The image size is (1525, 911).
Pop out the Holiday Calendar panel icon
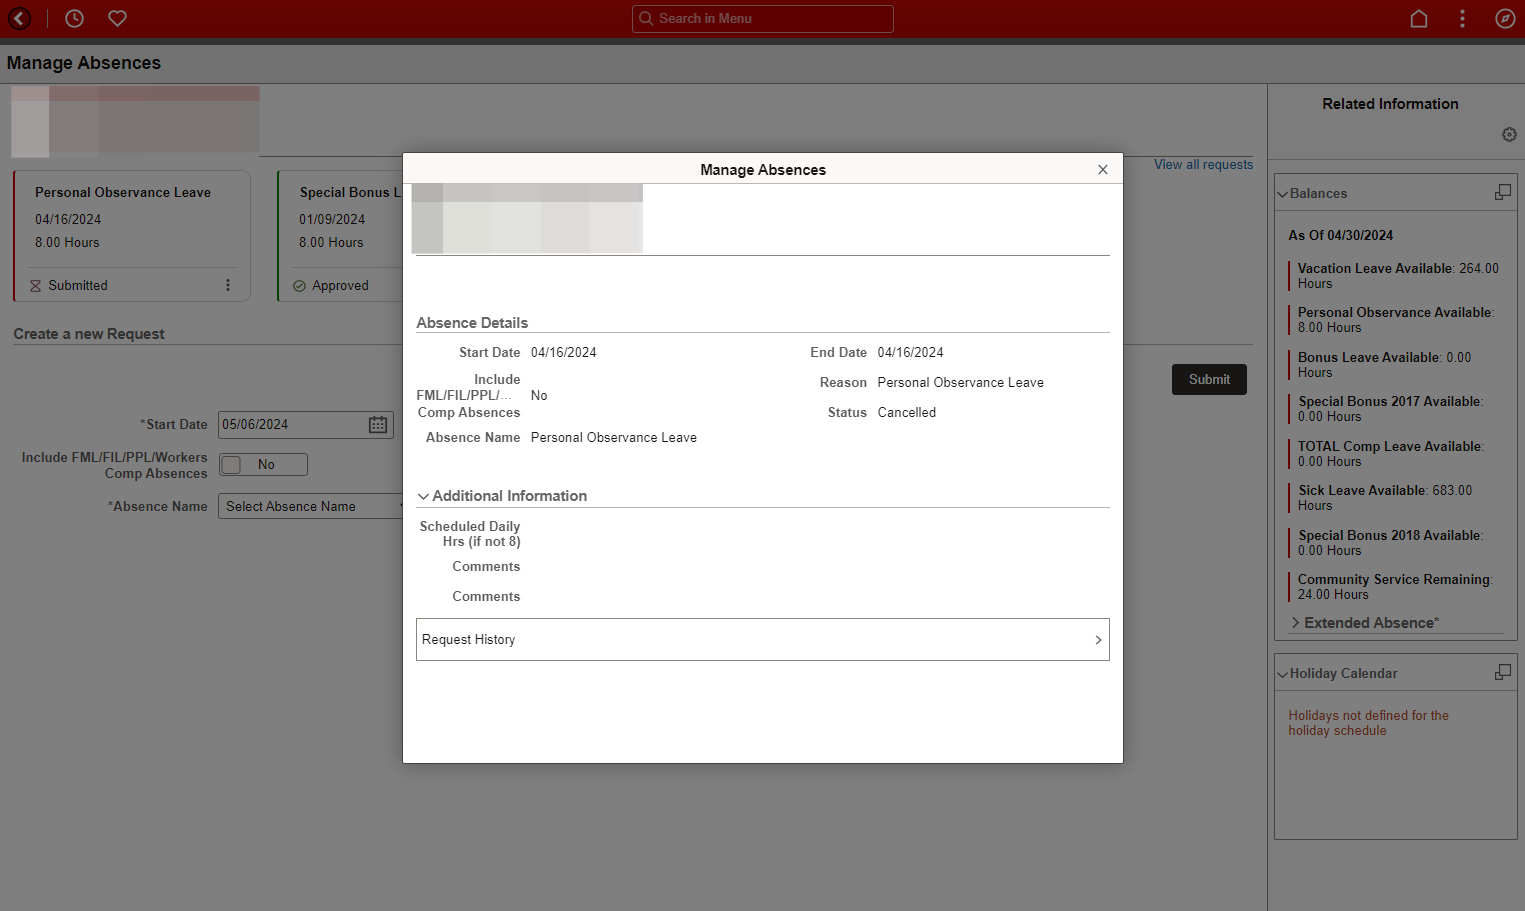[1502, 672]
